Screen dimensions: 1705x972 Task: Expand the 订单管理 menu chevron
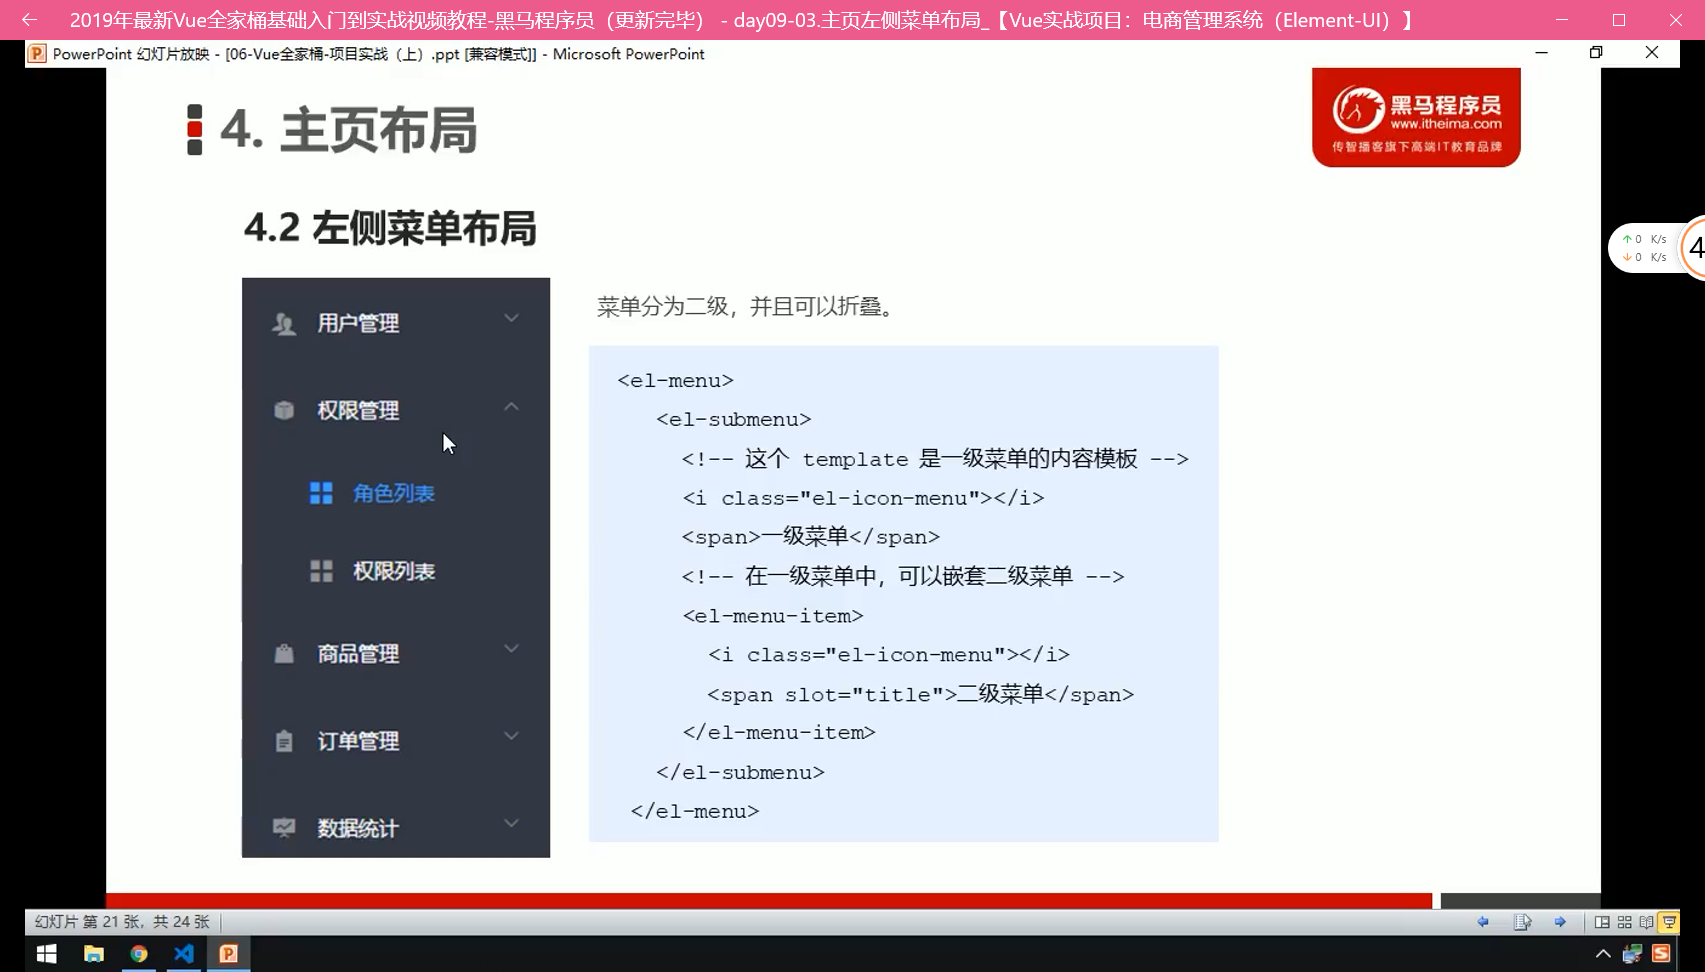(511, 736)
